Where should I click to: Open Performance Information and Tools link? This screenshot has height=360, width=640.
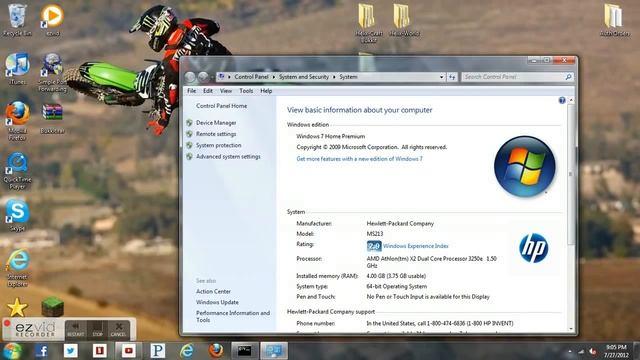(x=233, y=316)
